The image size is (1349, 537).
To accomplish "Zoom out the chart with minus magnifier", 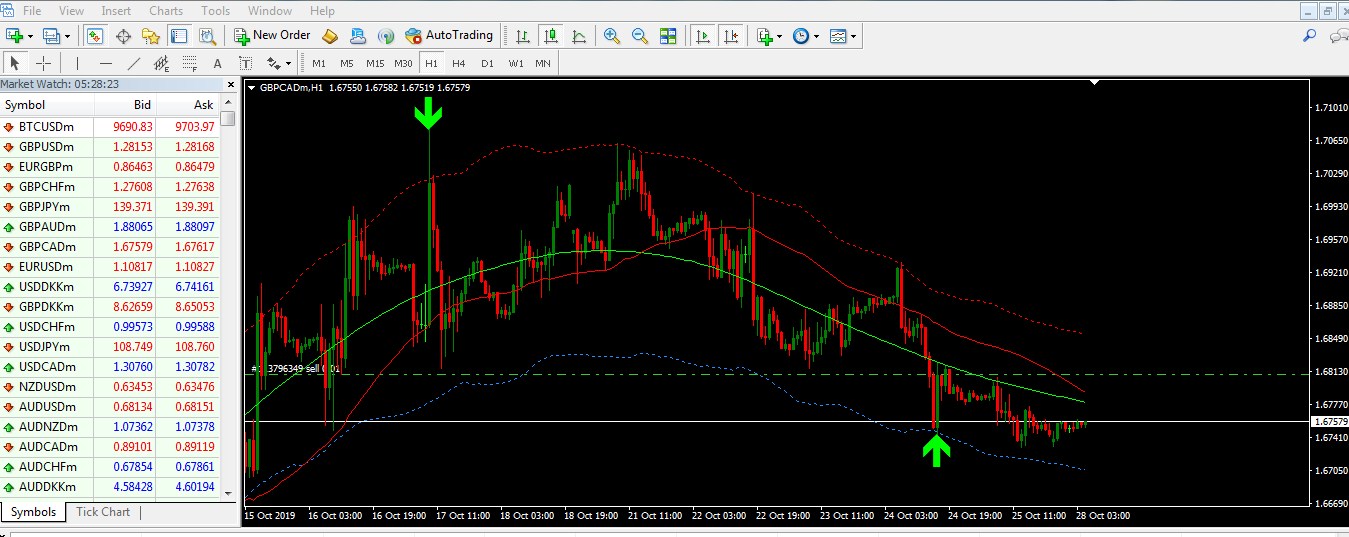I will click(640, 36).
